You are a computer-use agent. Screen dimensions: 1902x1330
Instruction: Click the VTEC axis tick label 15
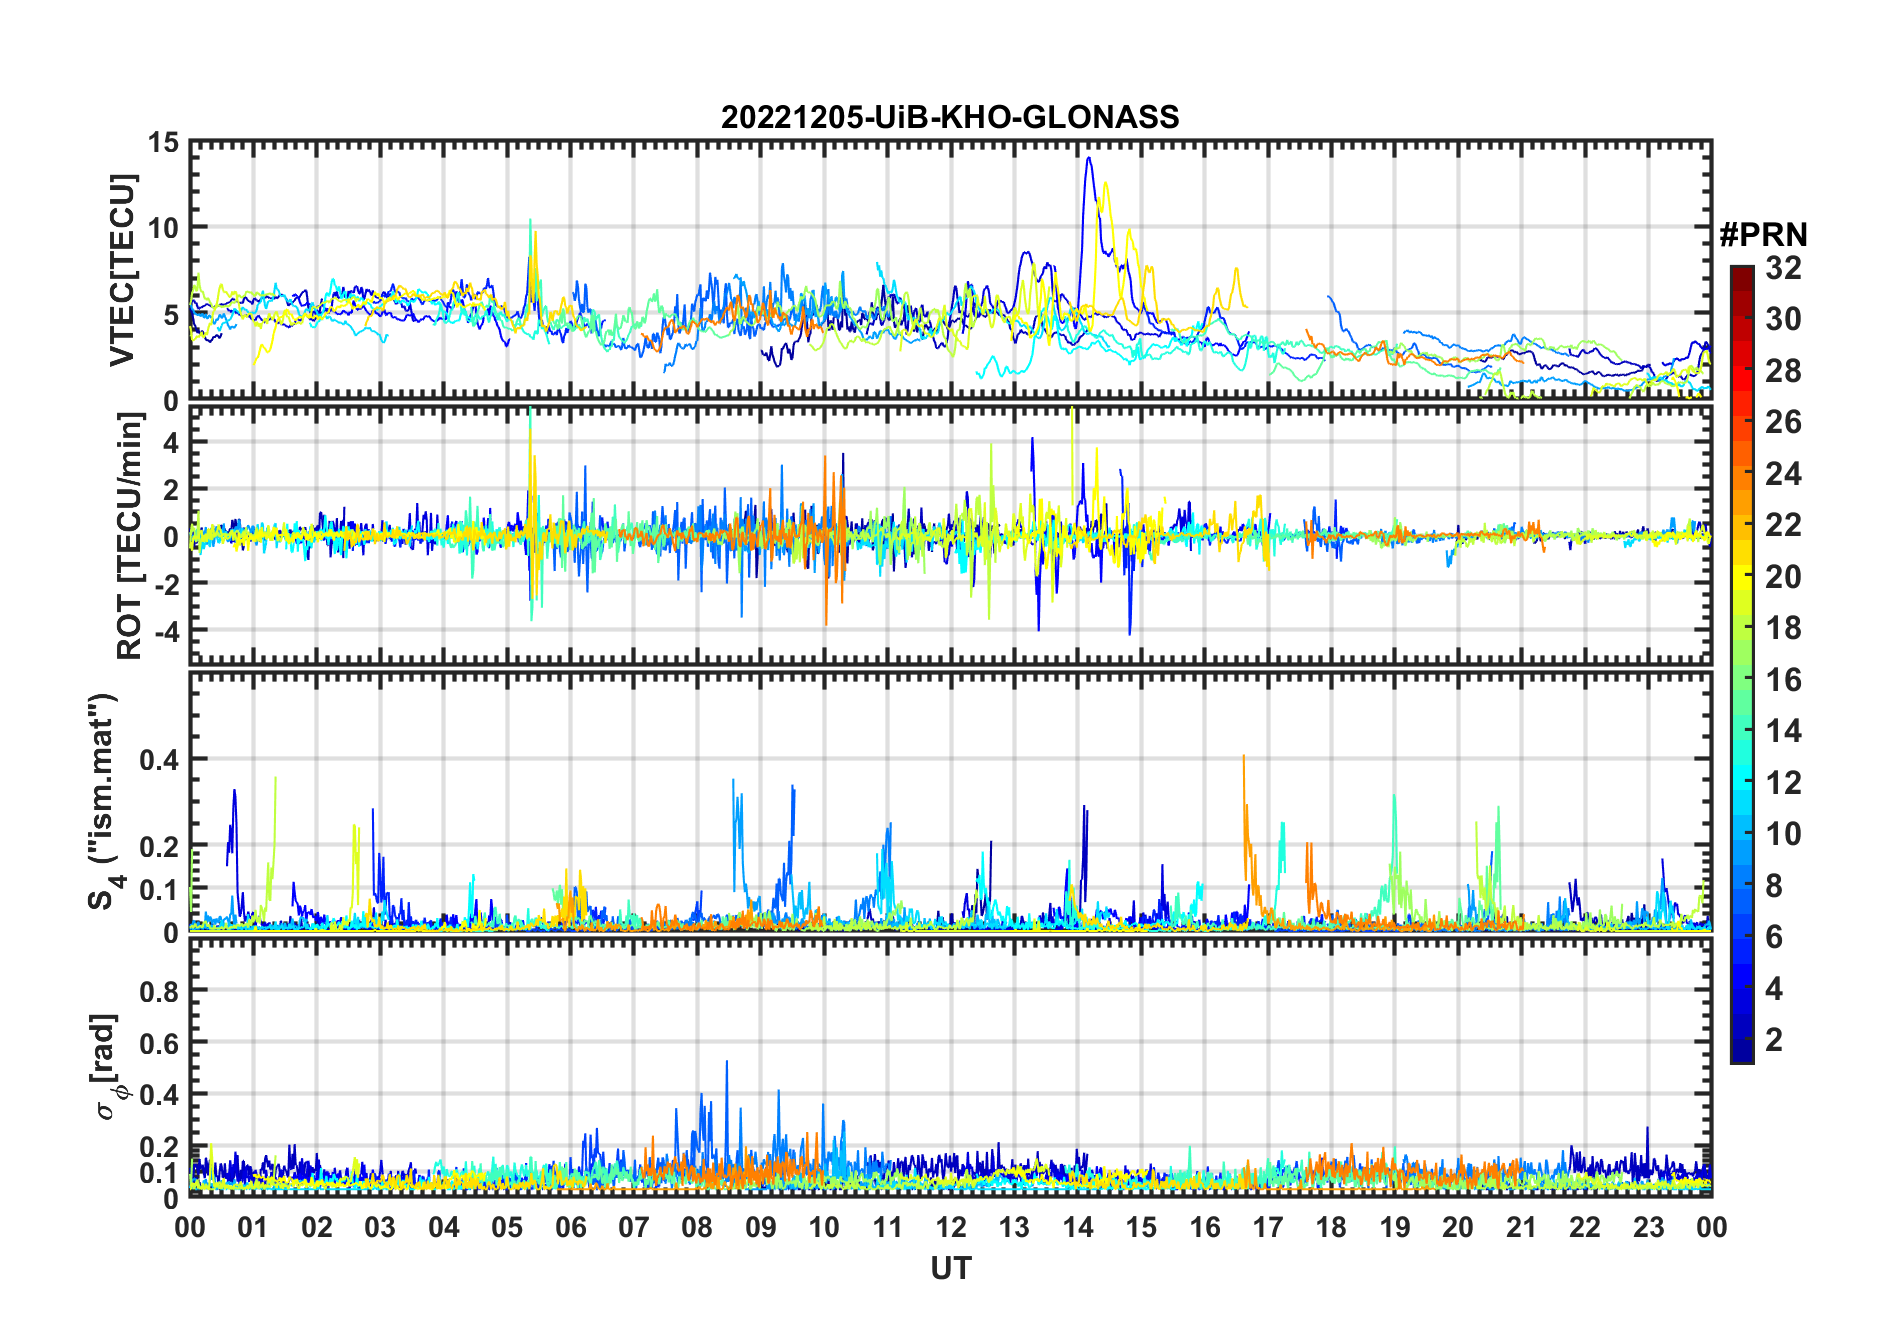click(x=164, y=143)
